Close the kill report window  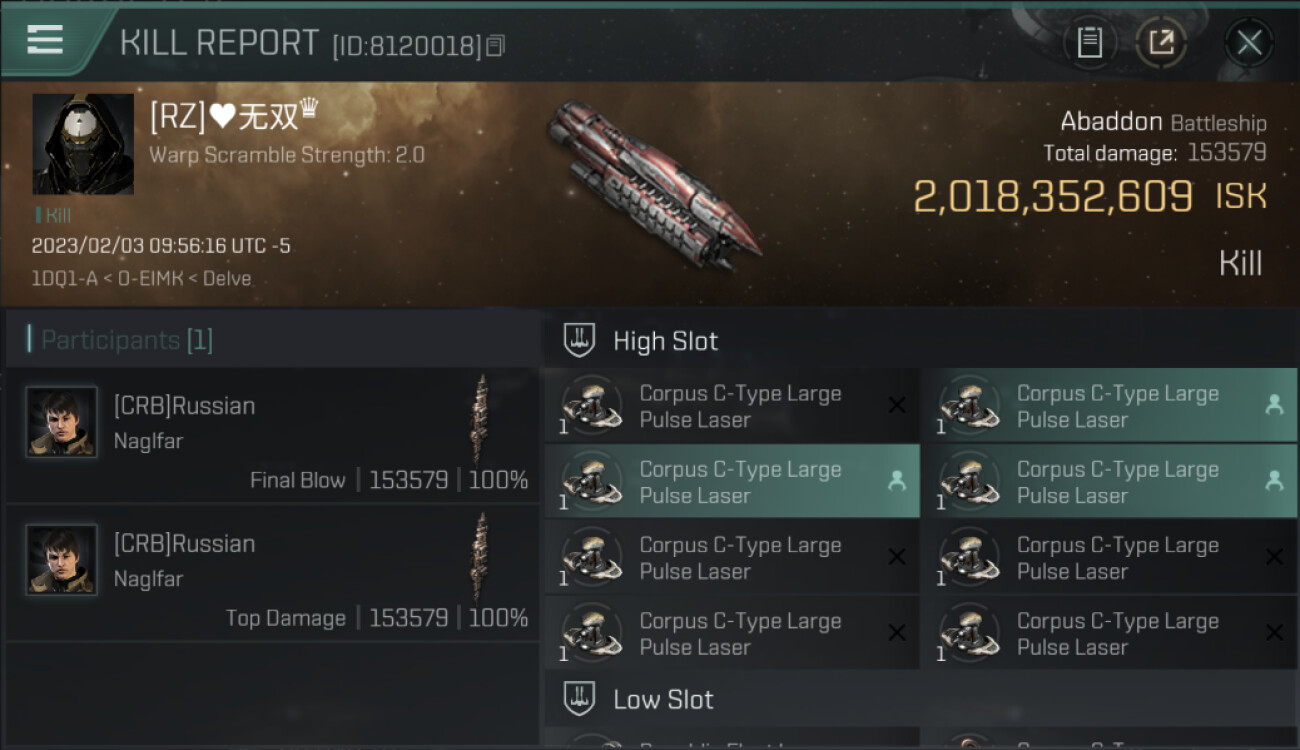coord(1249,42)
